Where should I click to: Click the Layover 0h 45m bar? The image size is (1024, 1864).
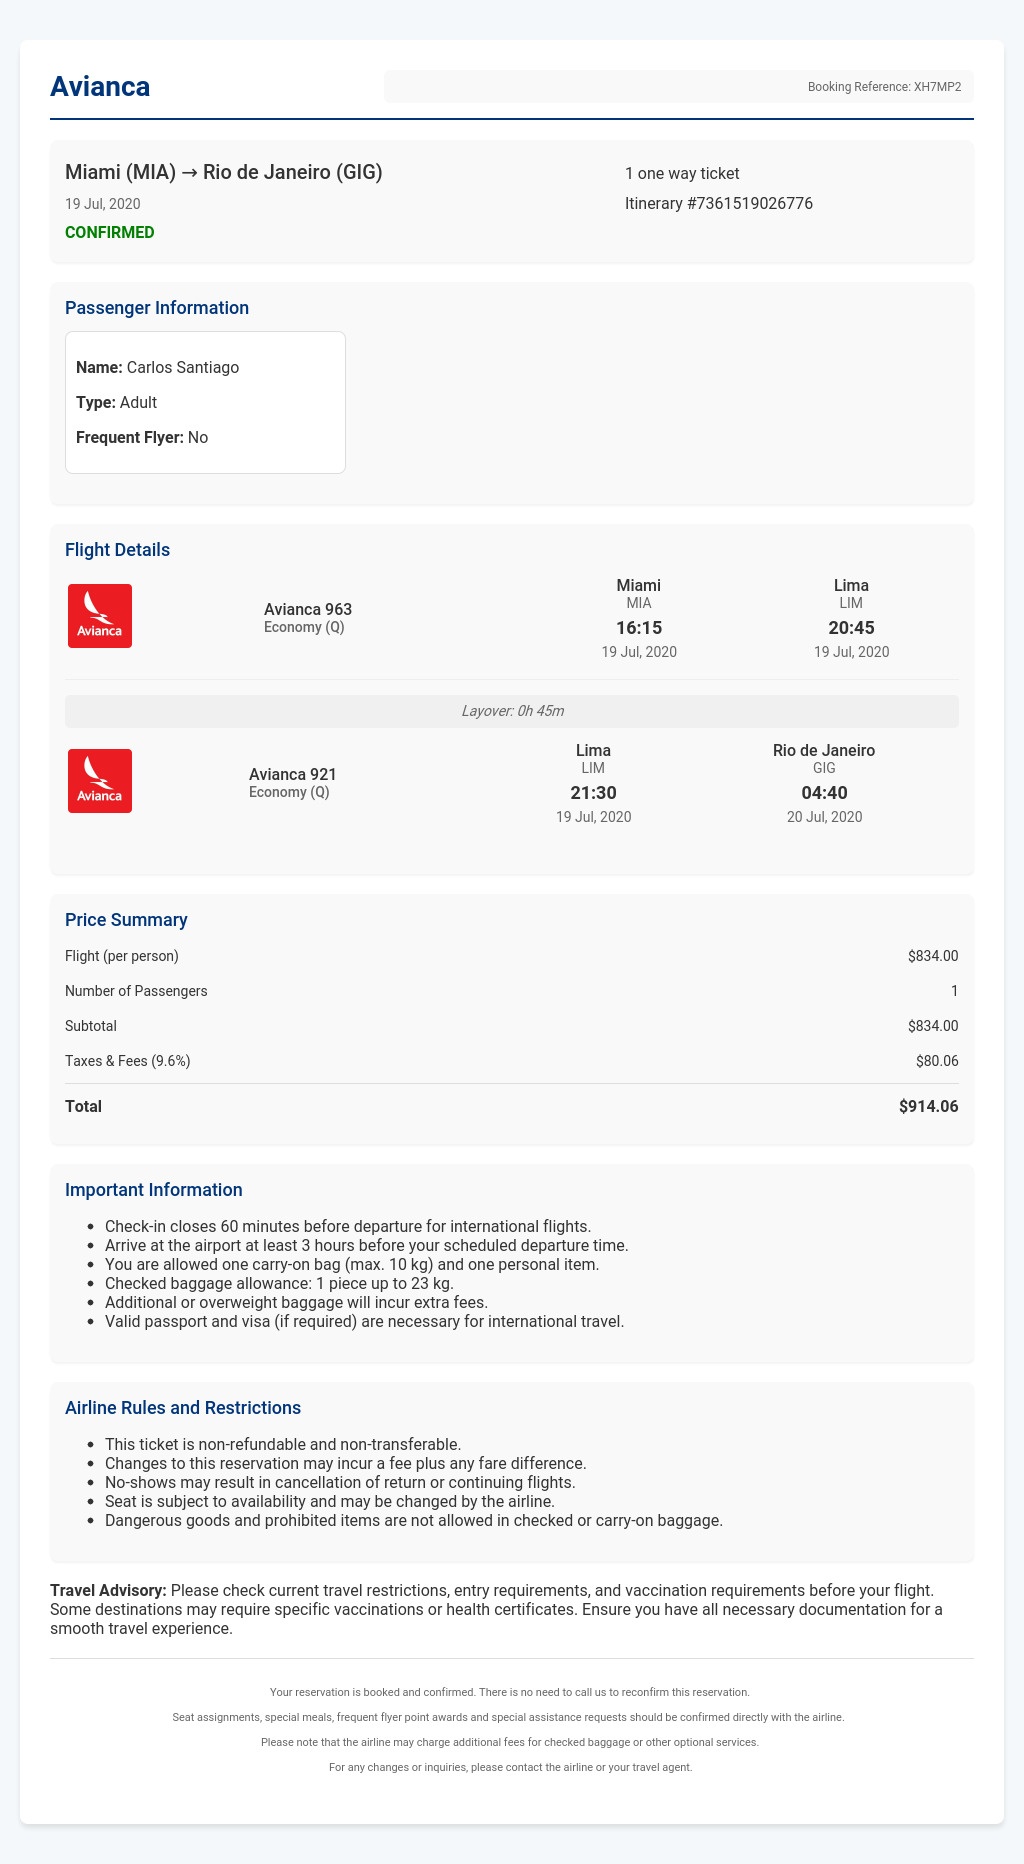tap(512, 711)
